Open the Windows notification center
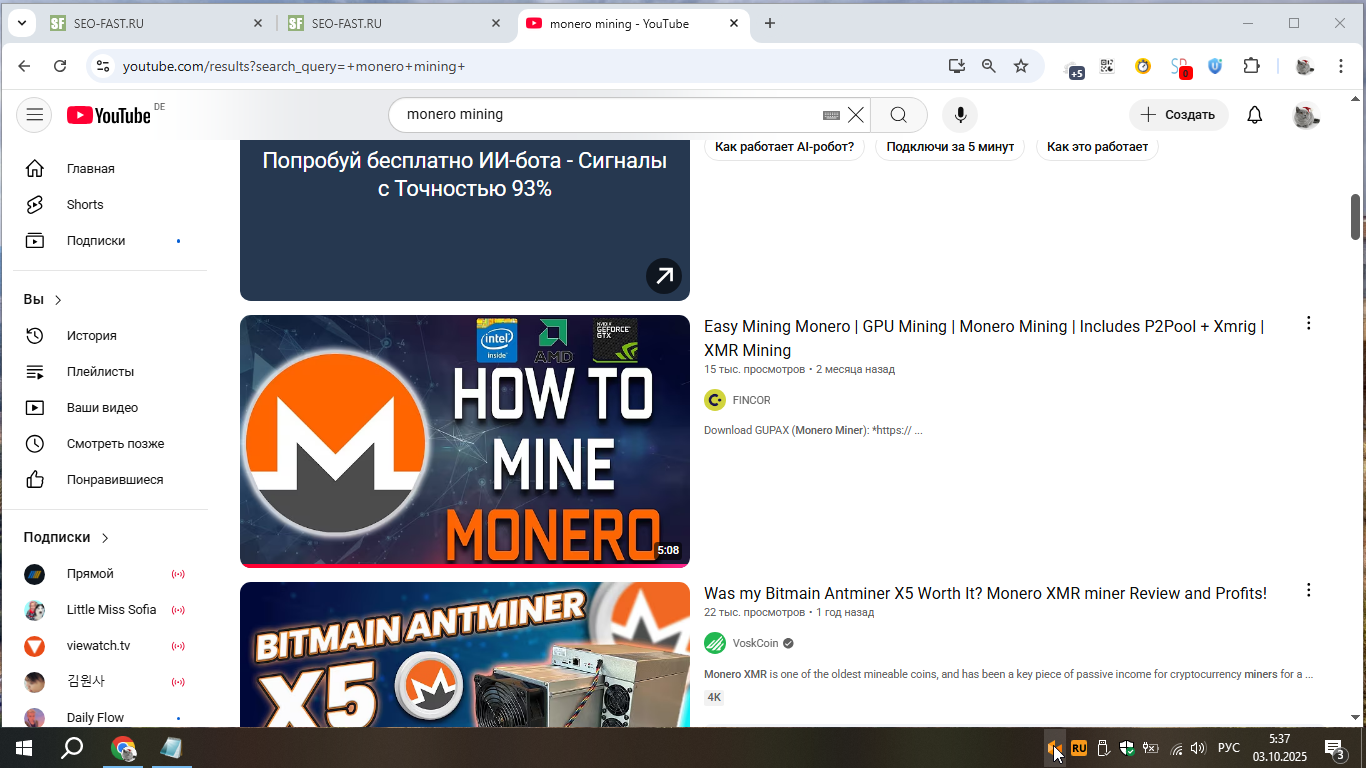Viewport: 1366px width, 768px height. coord(1334,748)
